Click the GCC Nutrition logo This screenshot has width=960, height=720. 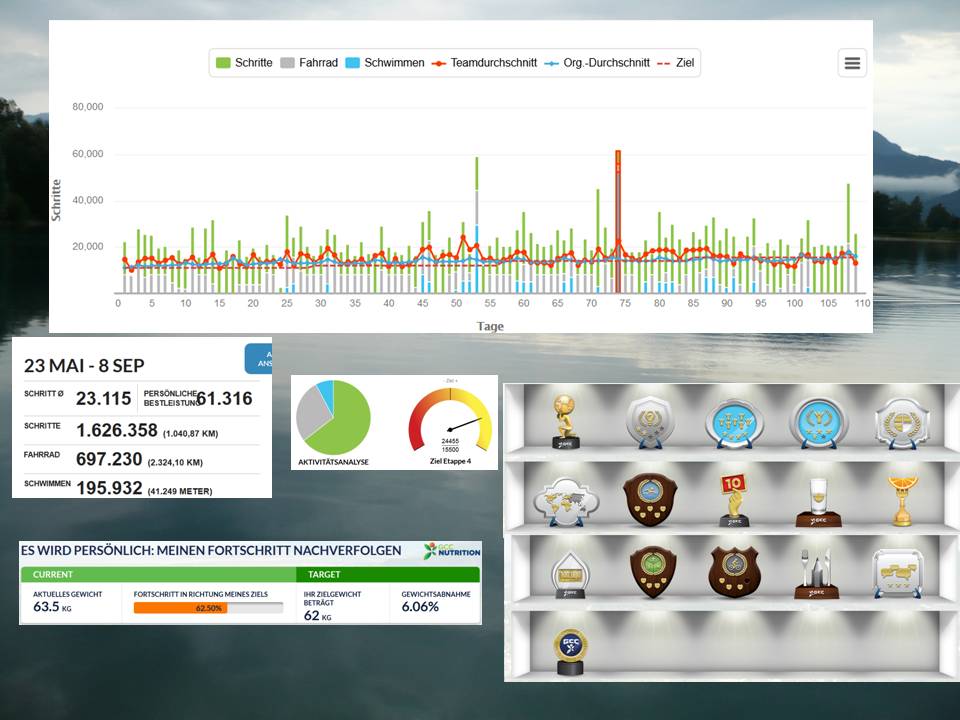(x=451, y=551)
